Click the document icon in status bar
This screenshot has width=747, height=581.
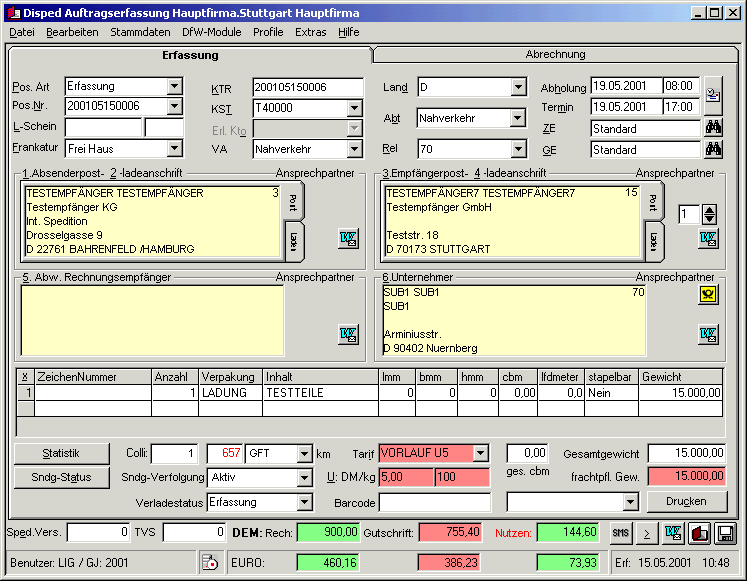tap(209, 561)
